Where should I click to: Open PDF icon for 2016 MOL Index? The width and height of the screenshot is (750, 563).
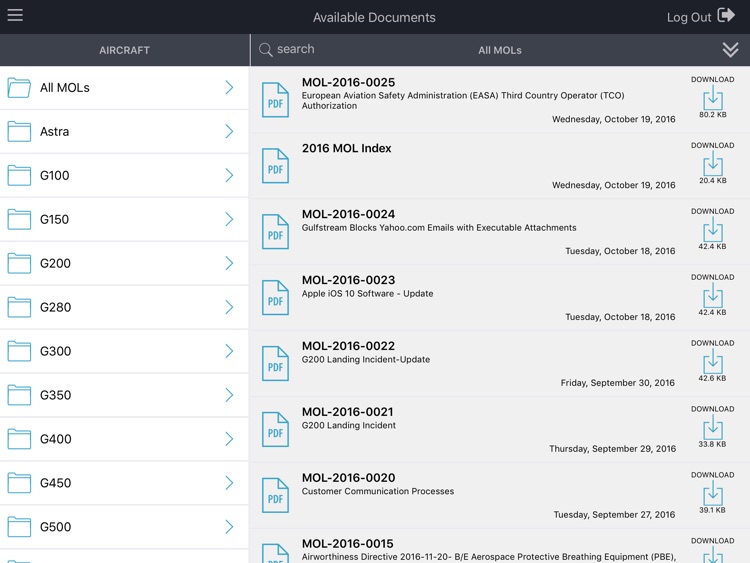pyautogui.click(x=275, y=166)
